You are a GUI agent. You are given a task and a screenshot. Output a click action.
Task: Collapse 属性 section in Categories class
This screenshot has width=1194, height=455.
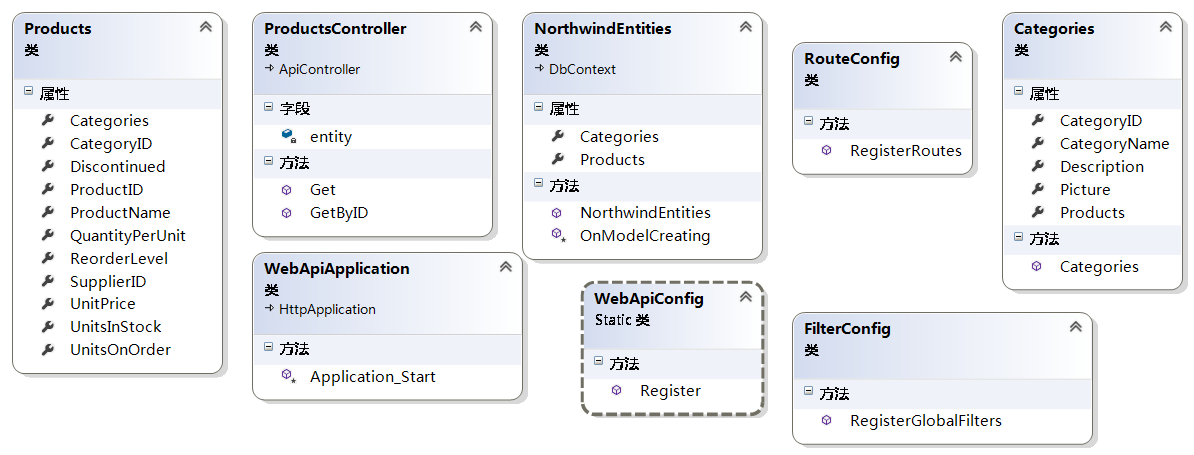pyautogui.click(x=1018, y=91)
